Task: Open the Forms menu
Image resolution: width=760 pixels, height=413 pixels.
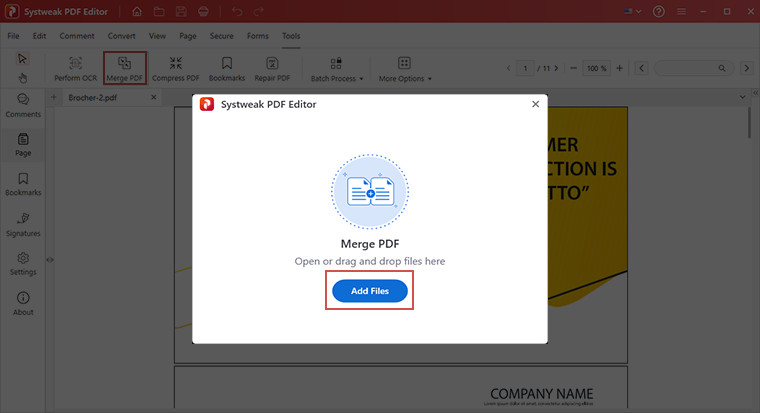Action: [257, 36]
